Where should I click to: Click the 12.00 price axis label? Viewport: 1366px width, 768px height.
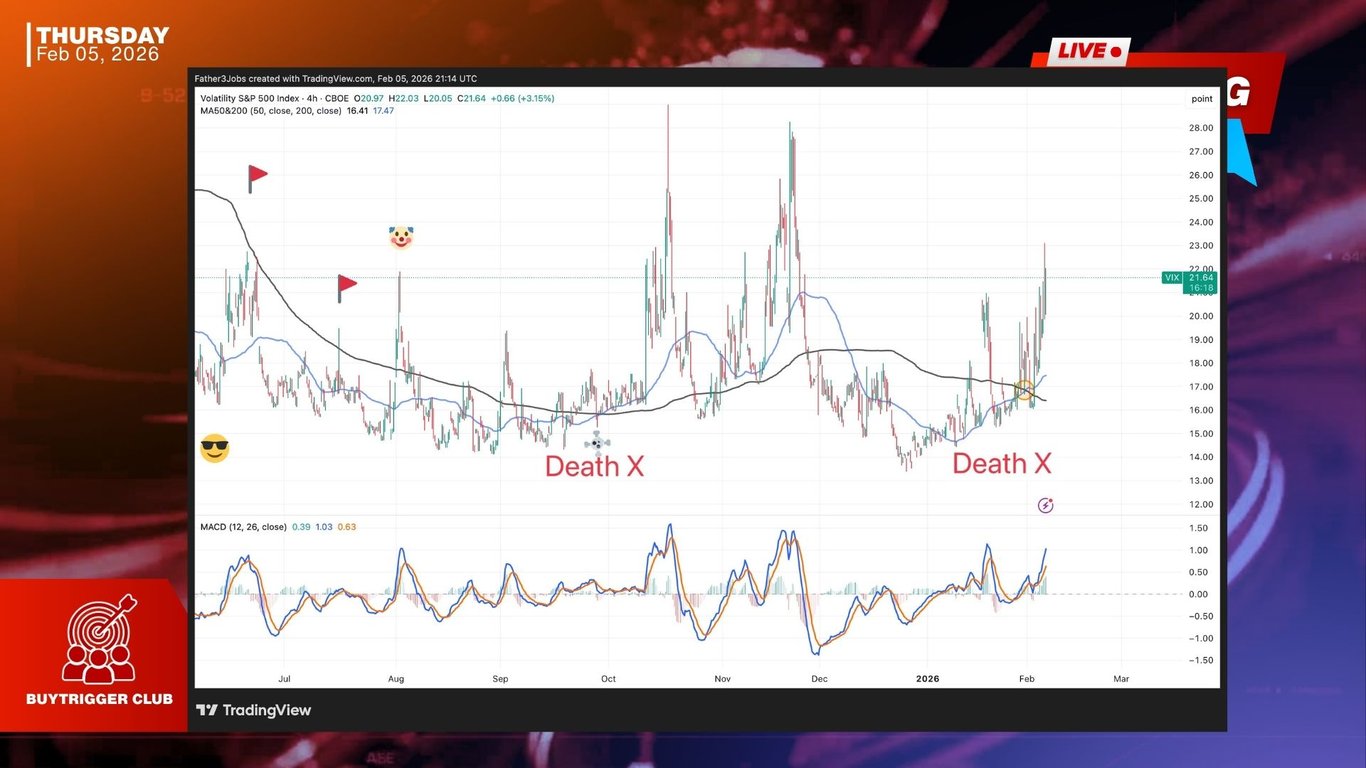(x=1201, y=504)
